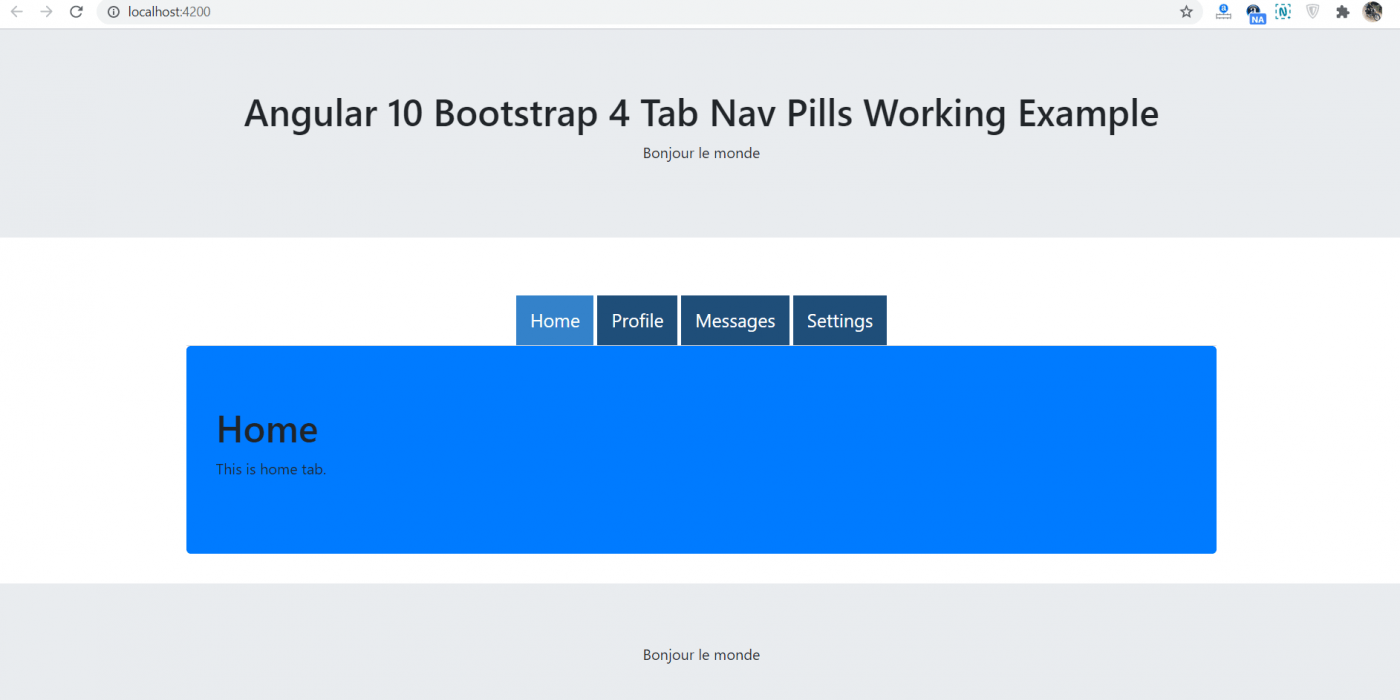The width and height of the screenshot is (1400, 700).
Task: Navigate back using the browser back arrow
Action: coord(16,12)
